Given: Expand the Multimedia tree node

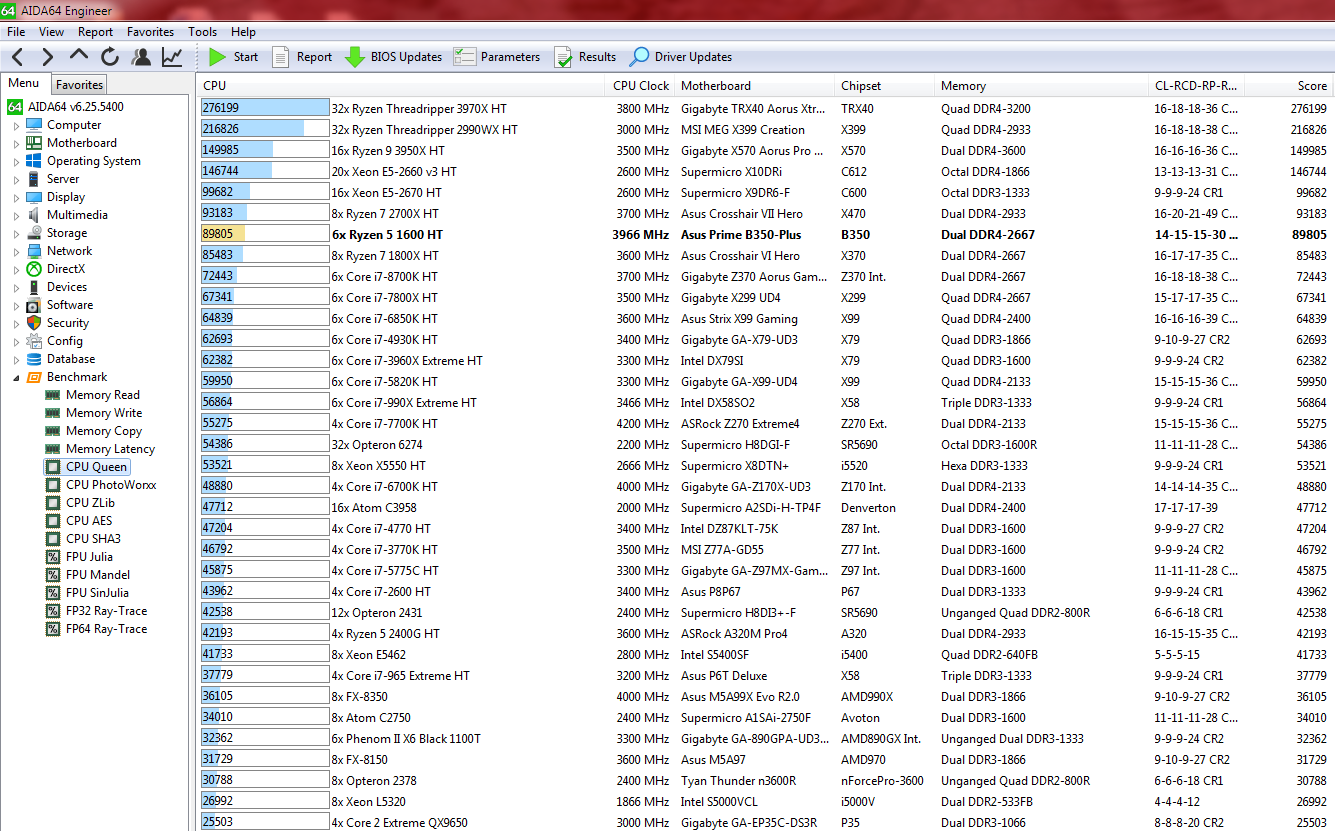Looking at the screenshot, I should pos(16,216).
